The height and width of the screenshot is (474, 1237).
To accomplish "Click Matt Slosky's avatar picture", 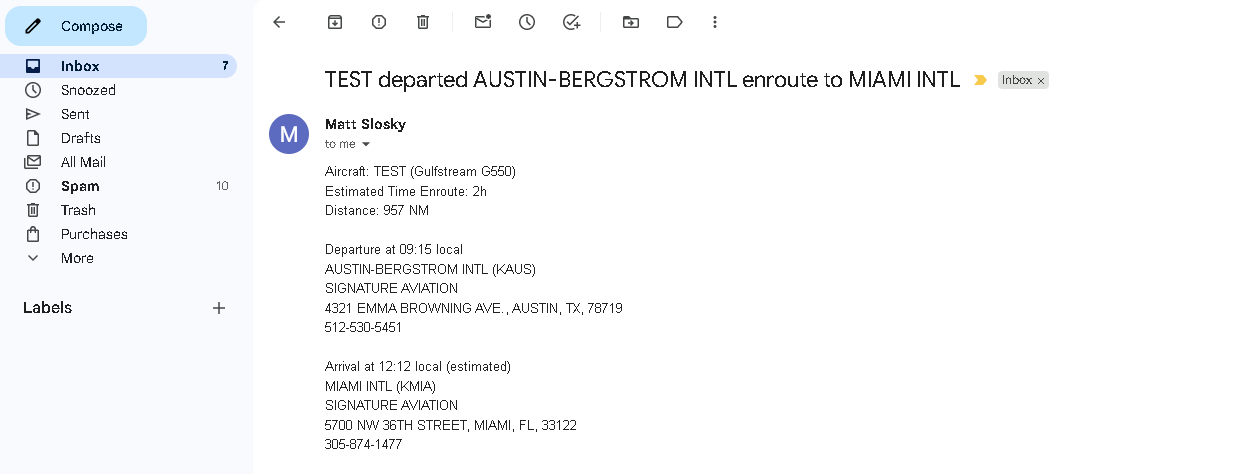I will tap(289, 134).
